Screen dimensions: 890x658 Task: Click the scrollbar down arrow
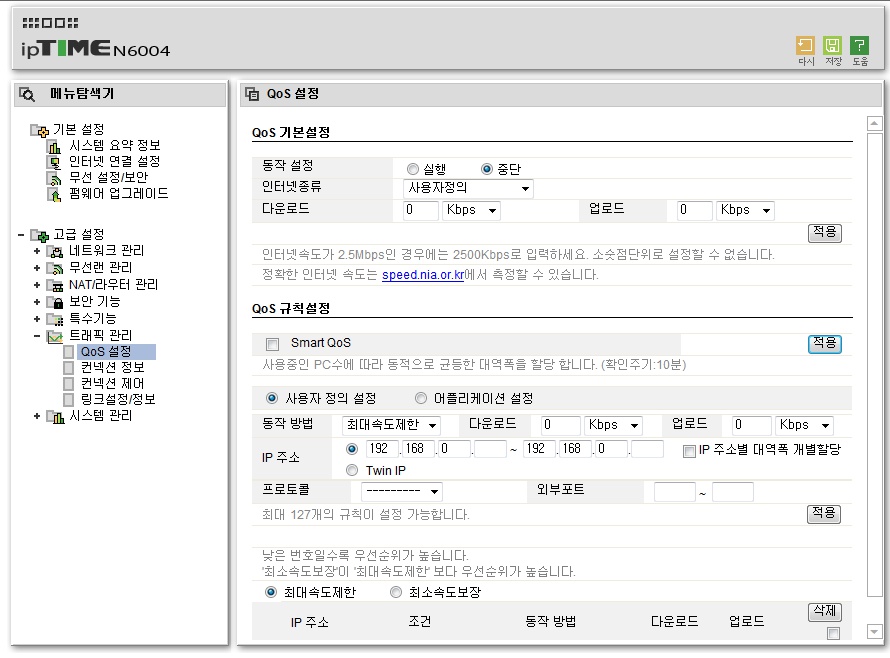pos(874,631)
